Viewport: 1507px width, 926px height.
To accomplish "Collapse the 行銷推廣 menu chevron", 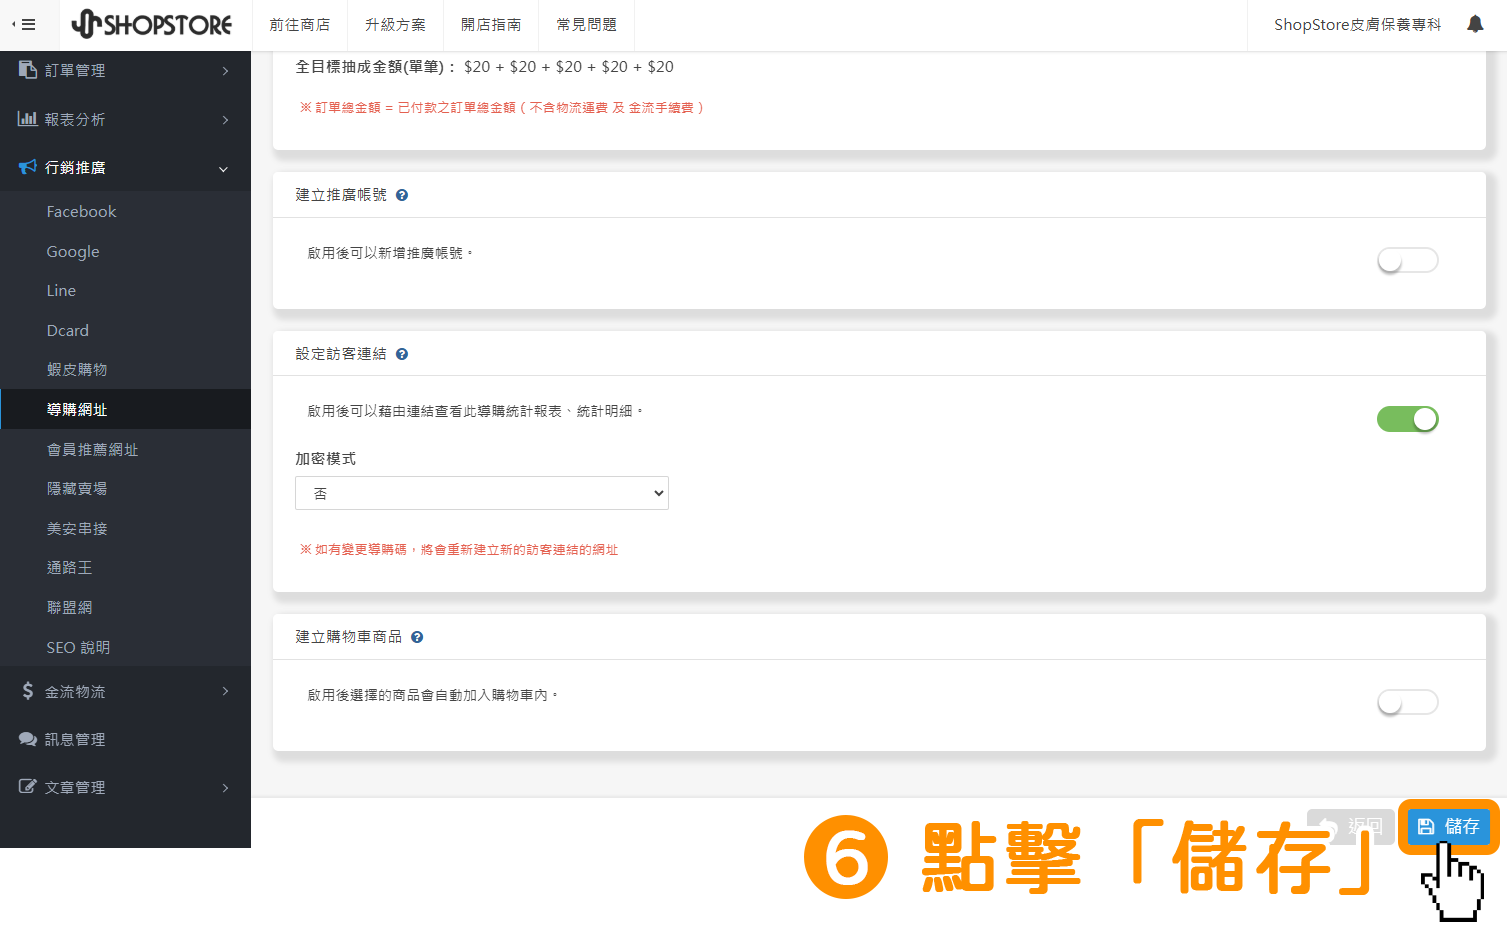I will click(224, 169).
